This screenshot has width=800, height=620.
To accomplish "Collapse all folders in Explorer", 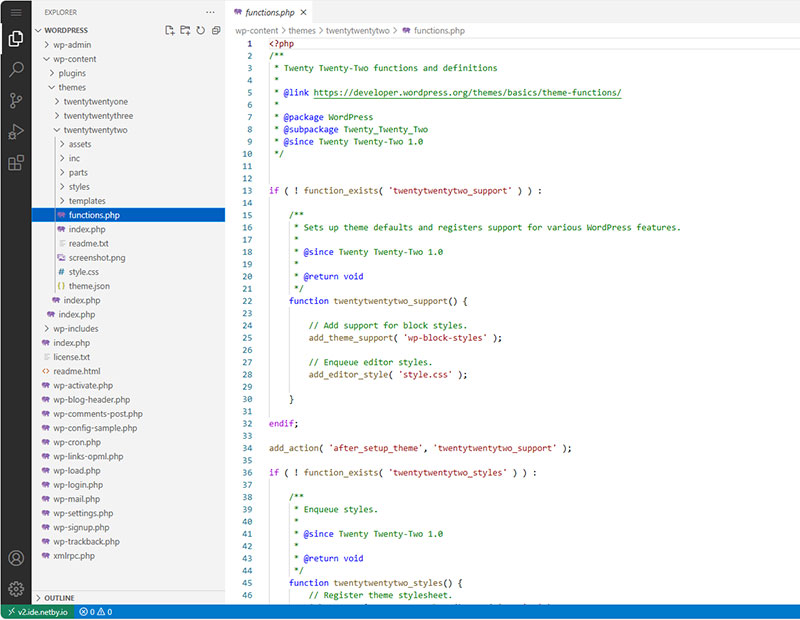I will [x=215, y=31].
